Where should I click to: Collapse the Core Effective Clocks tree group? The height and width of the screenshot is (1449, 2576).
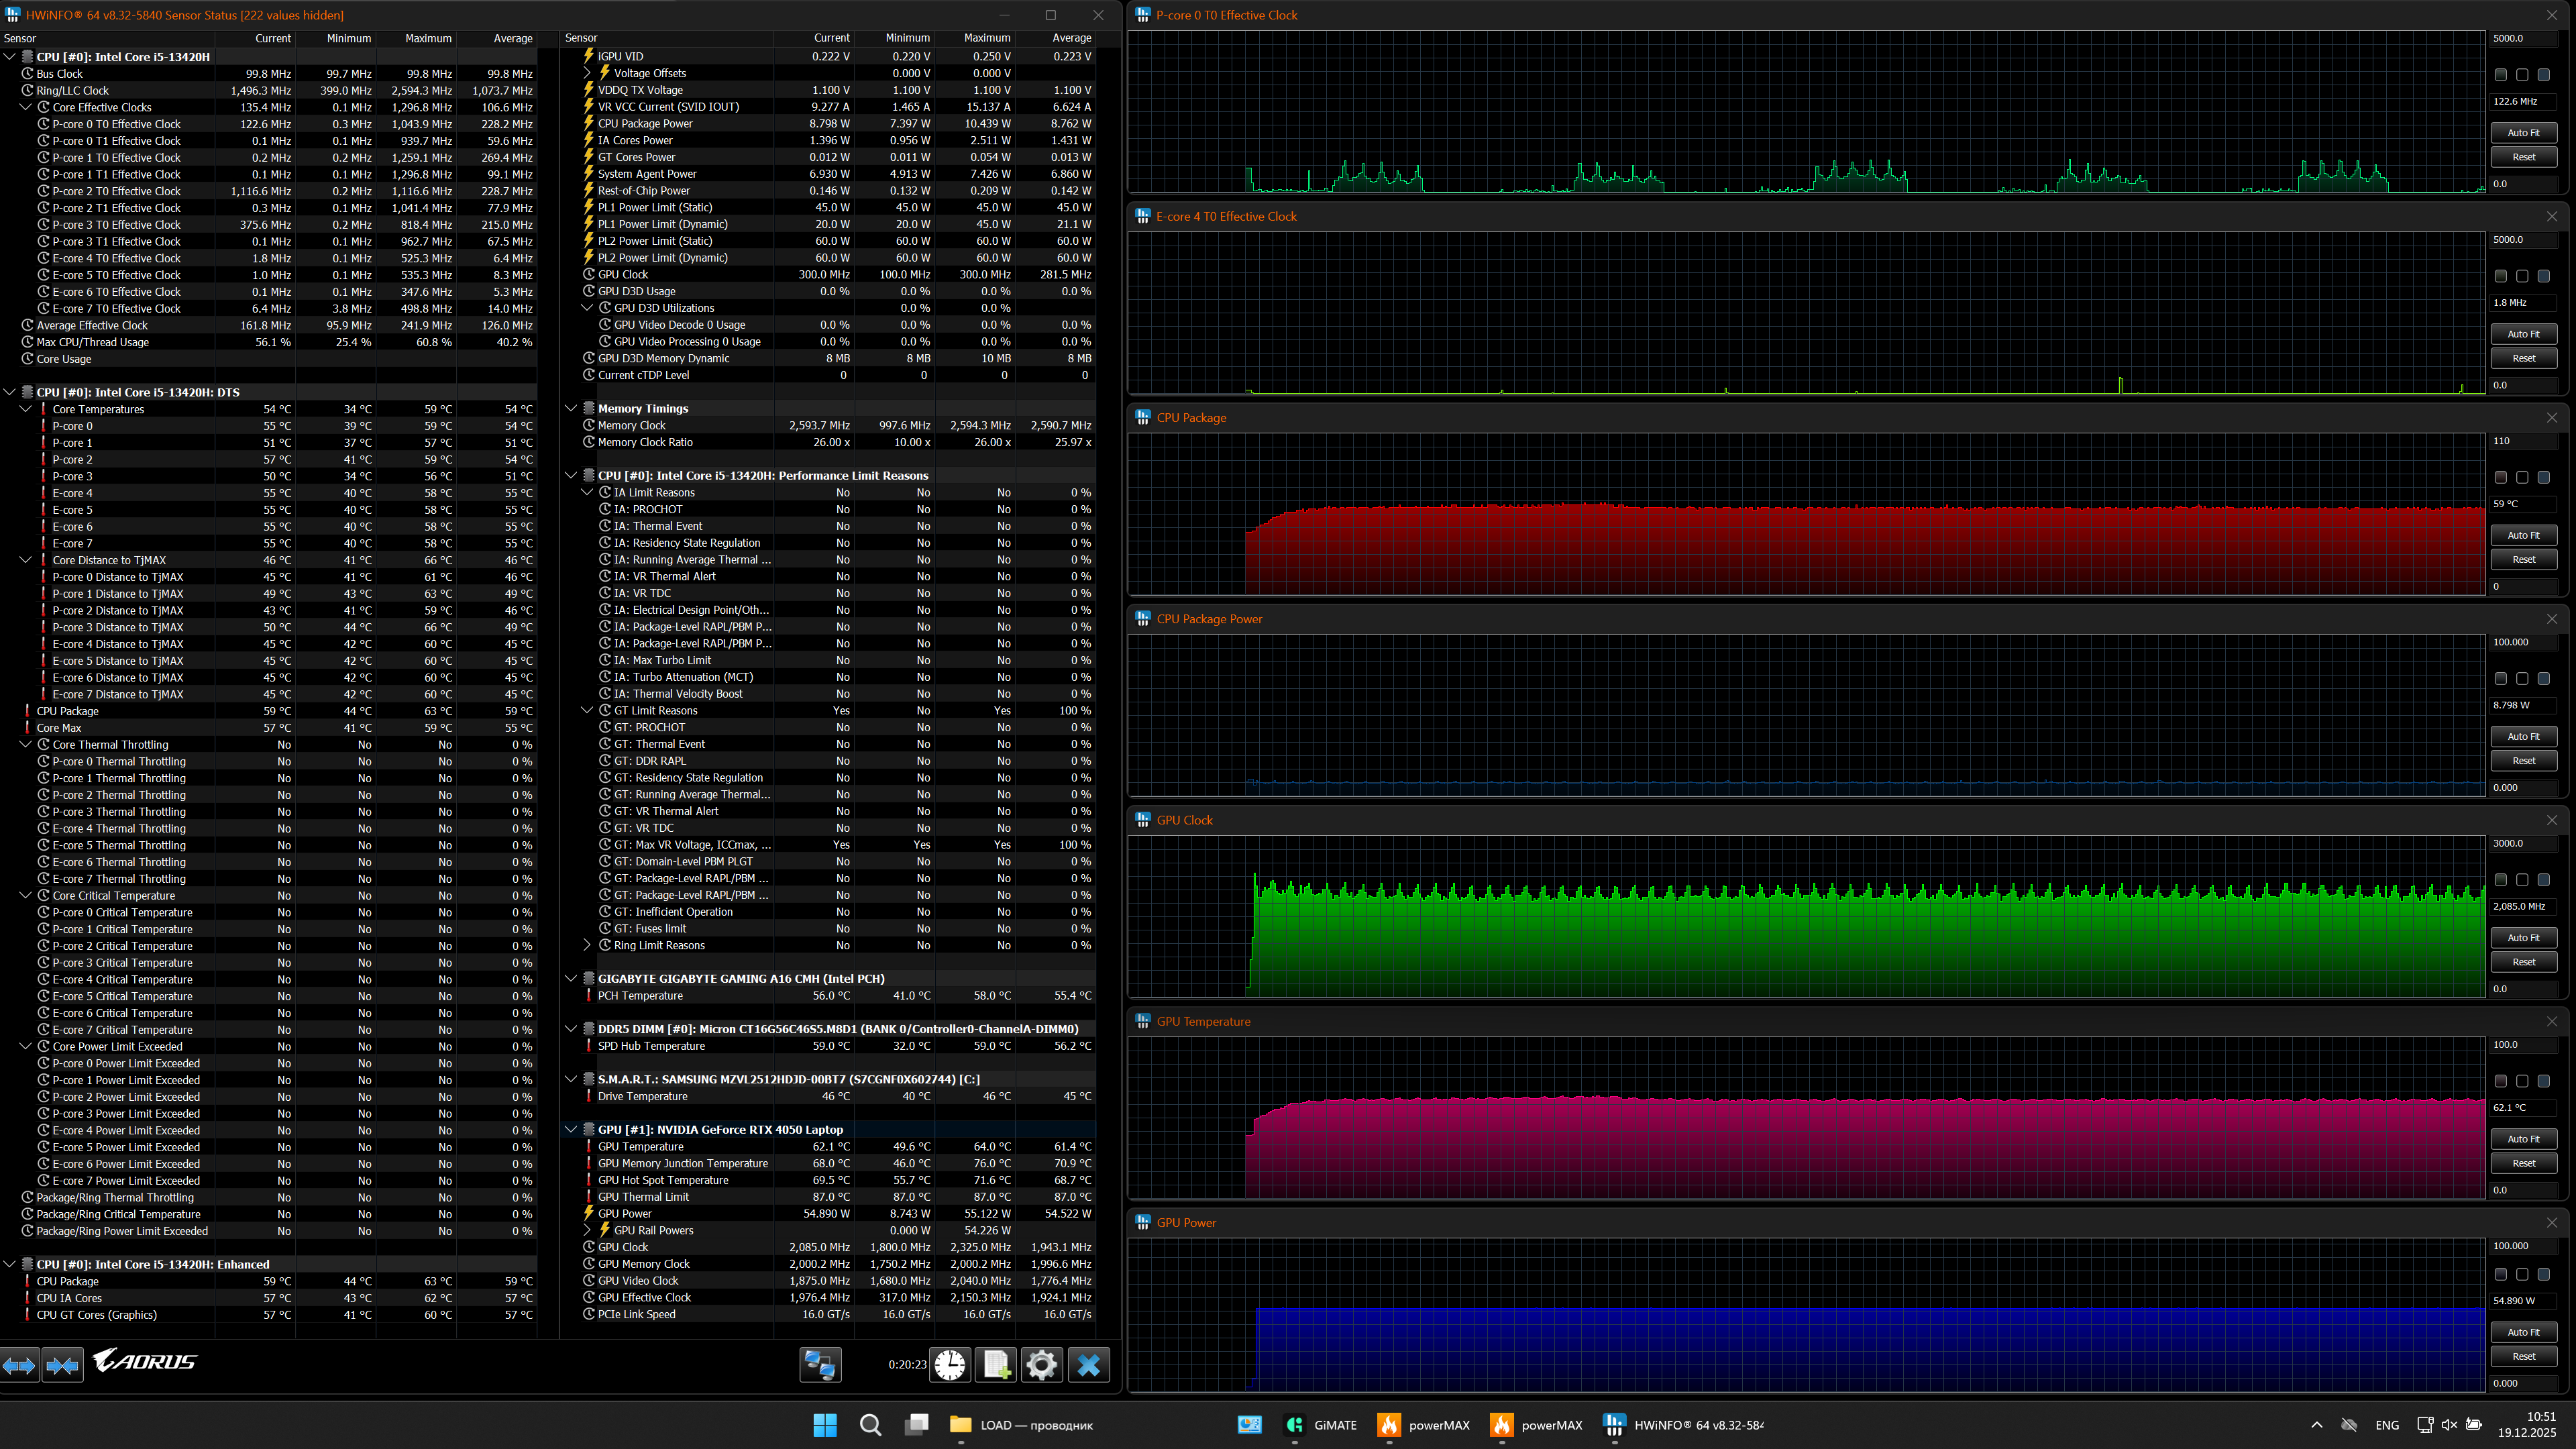tap(27, 107)
